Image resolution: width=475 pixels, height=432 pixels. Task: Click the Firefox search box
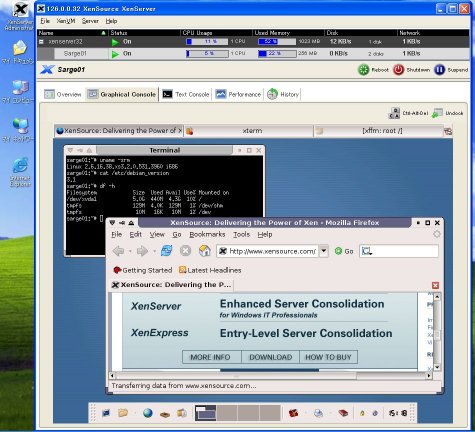[399, 251]
